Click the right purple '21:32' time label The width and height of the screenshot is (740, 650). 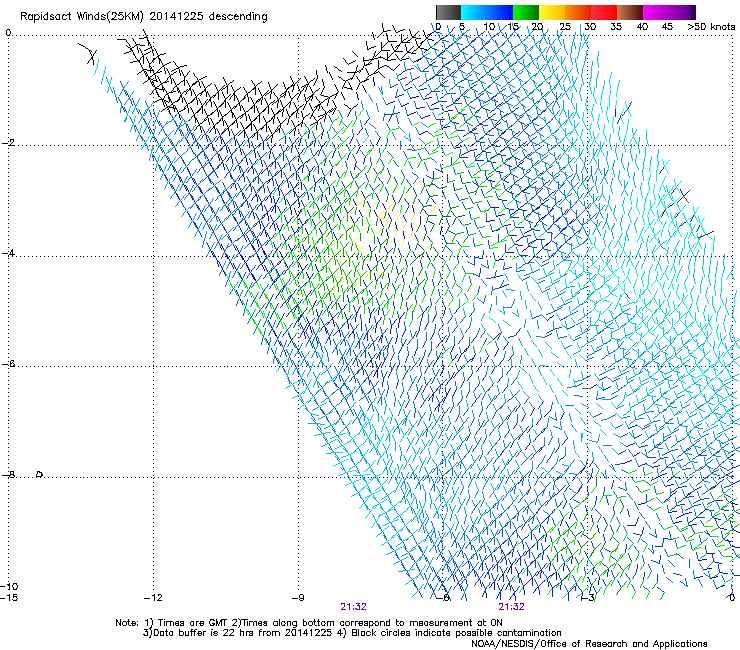coord(512,607)
